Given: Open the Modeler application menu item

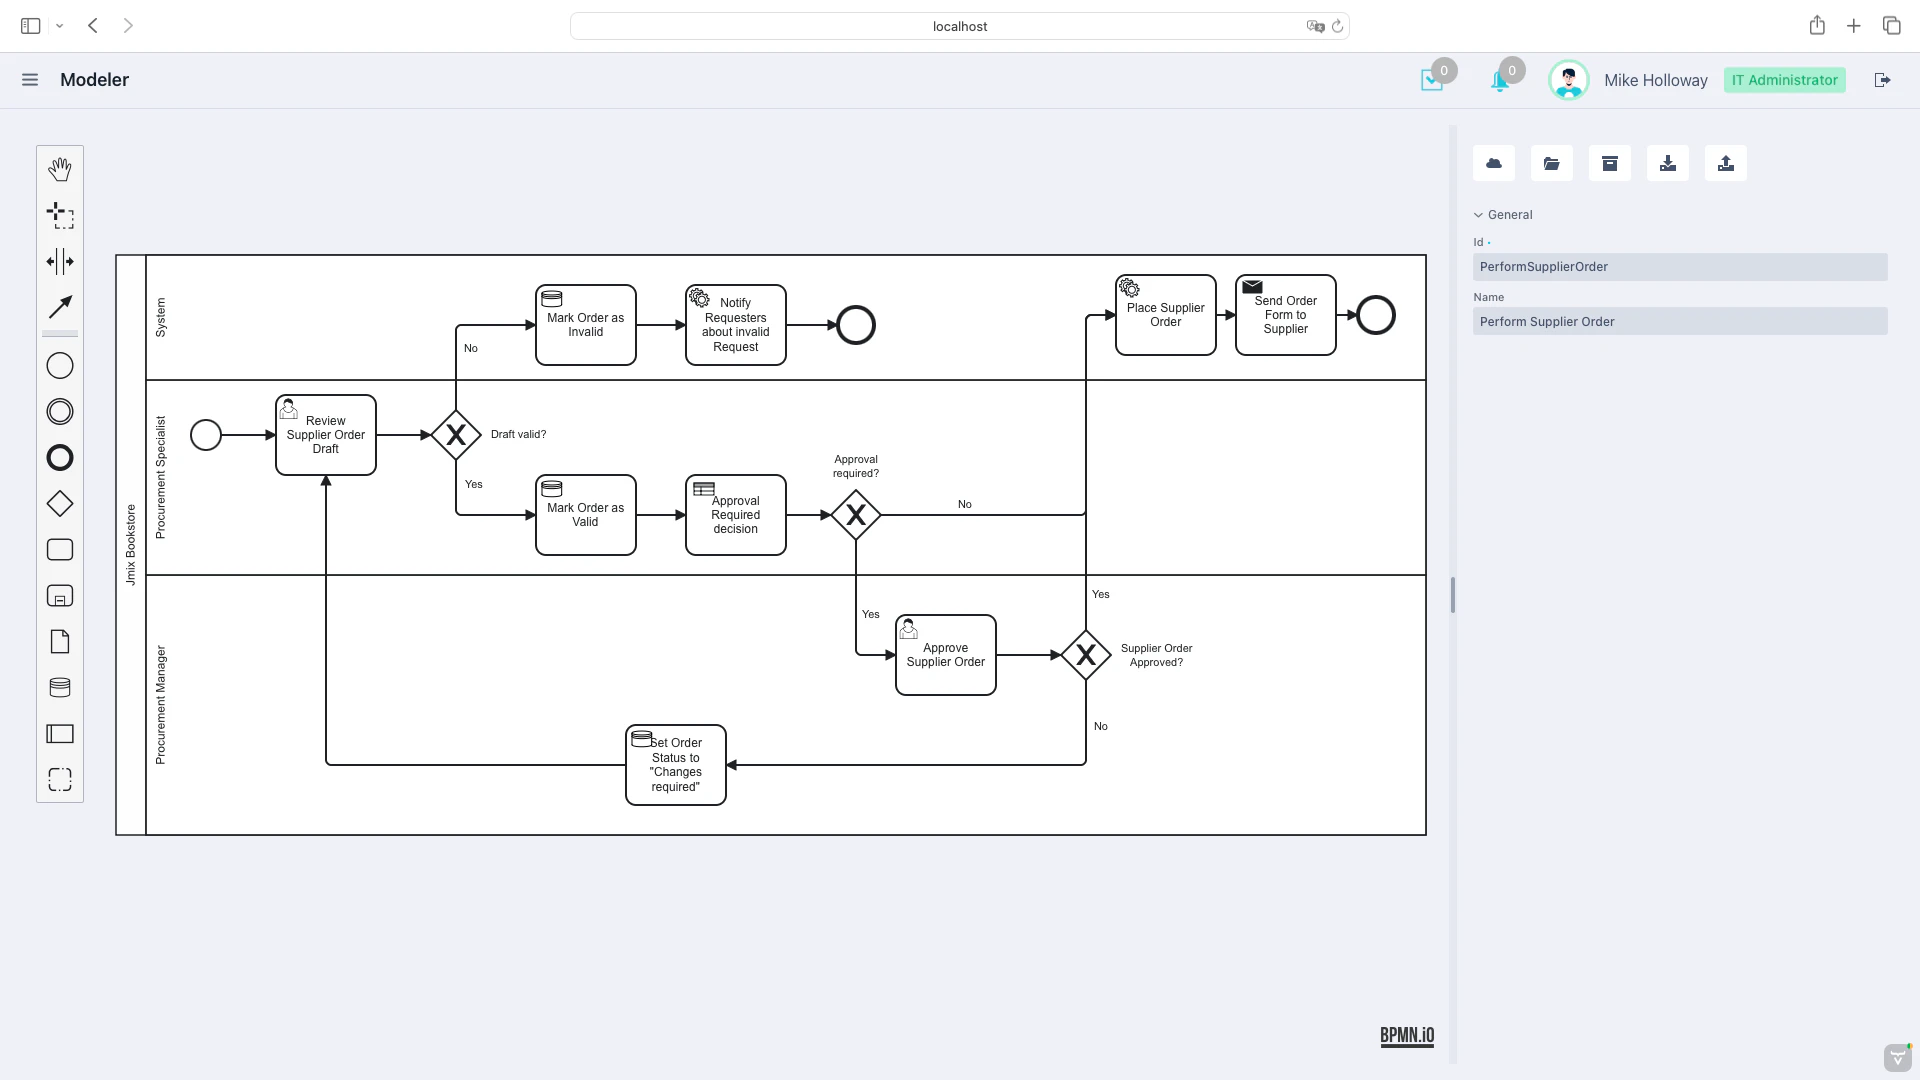Looking at the screenshot, I should [x=95, y=79].
